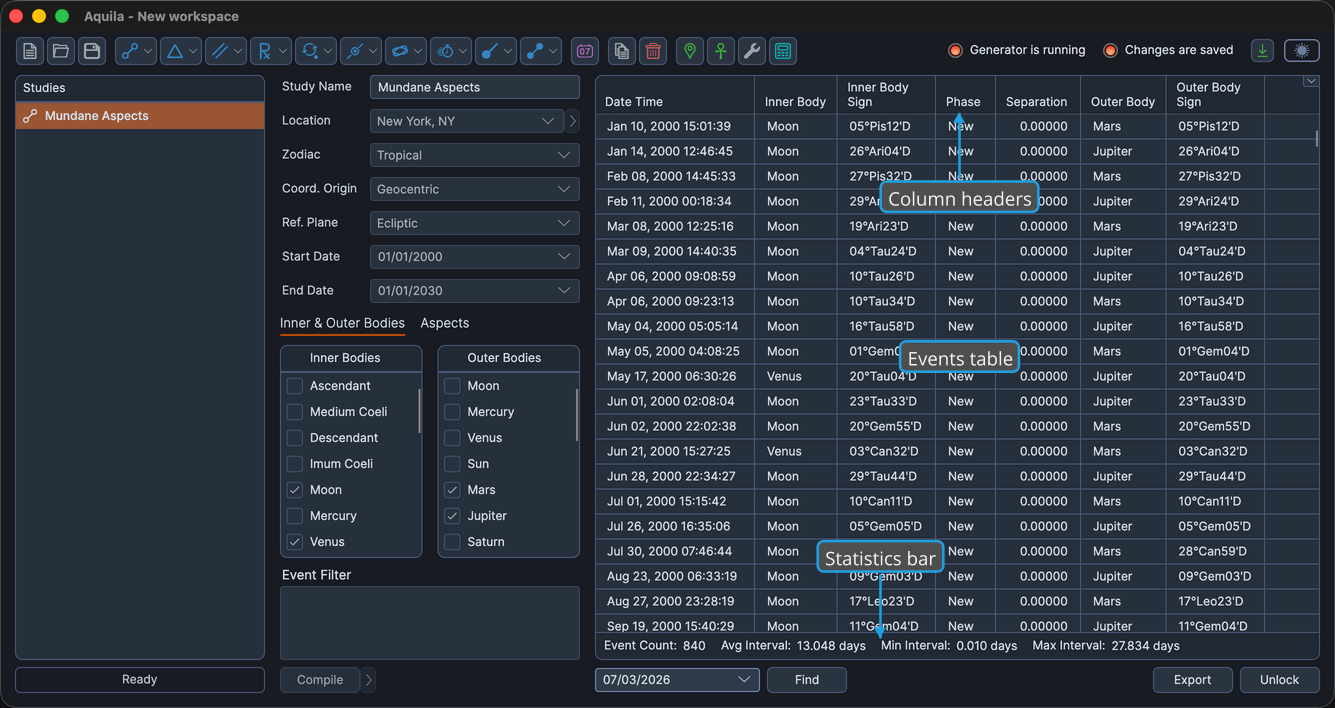Select the orbit ellipse study tool
Image resolution: width=1335 pixels, height=708 pixels.
point(399,51)
